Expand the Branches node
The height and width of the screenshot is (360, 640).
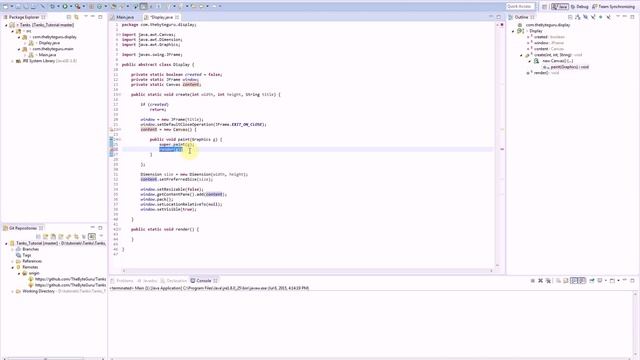[x=13, y=249]
